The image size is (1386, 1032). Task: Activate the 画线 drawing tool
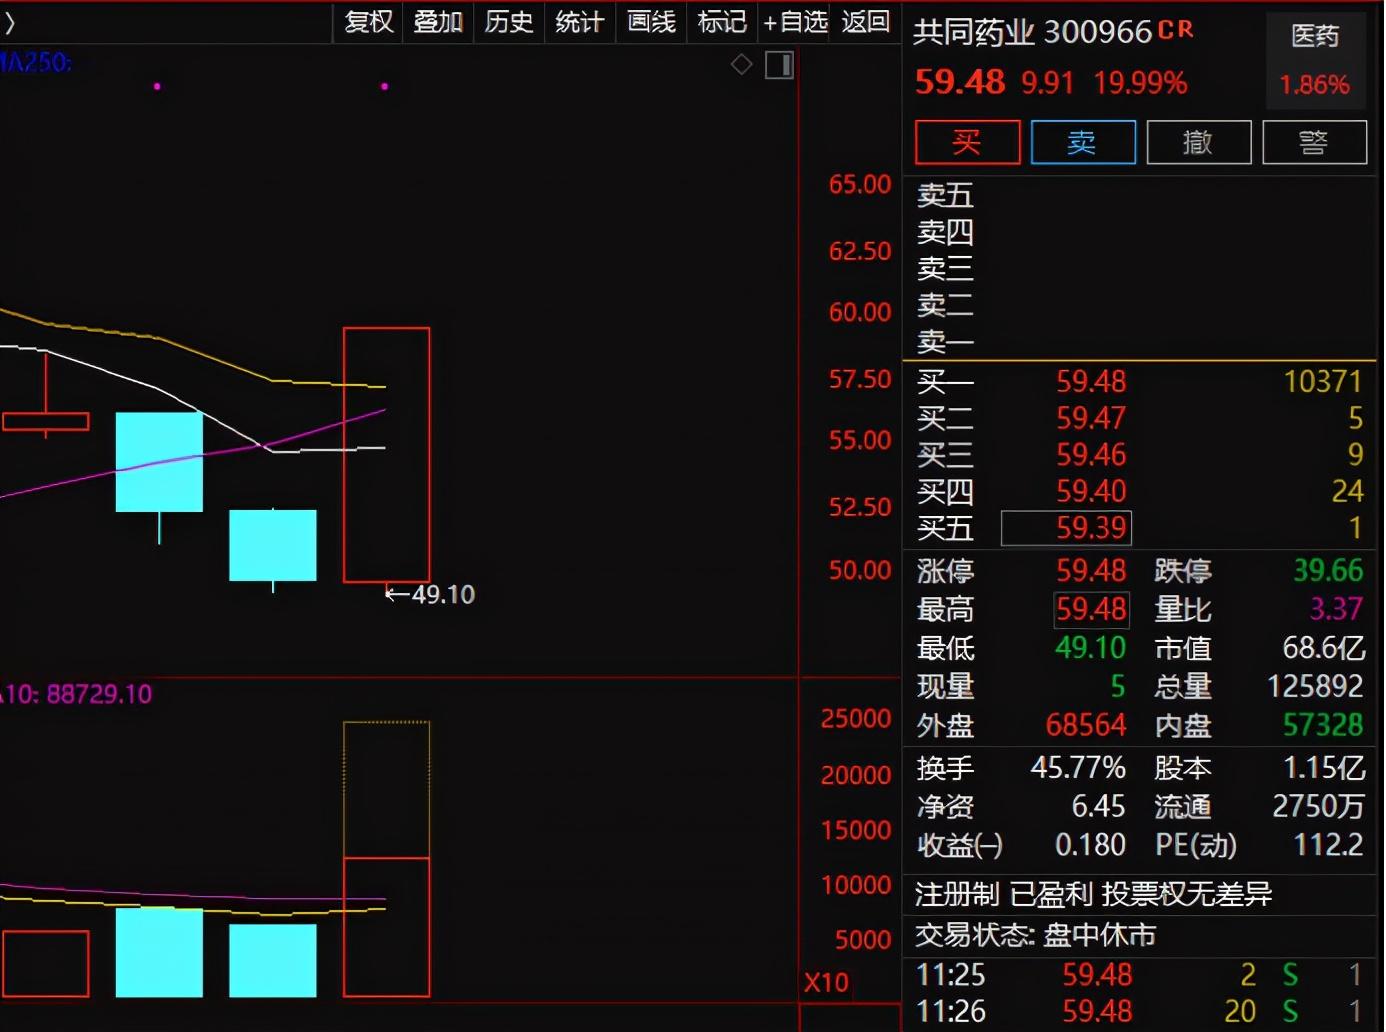(x=651, y=21)
